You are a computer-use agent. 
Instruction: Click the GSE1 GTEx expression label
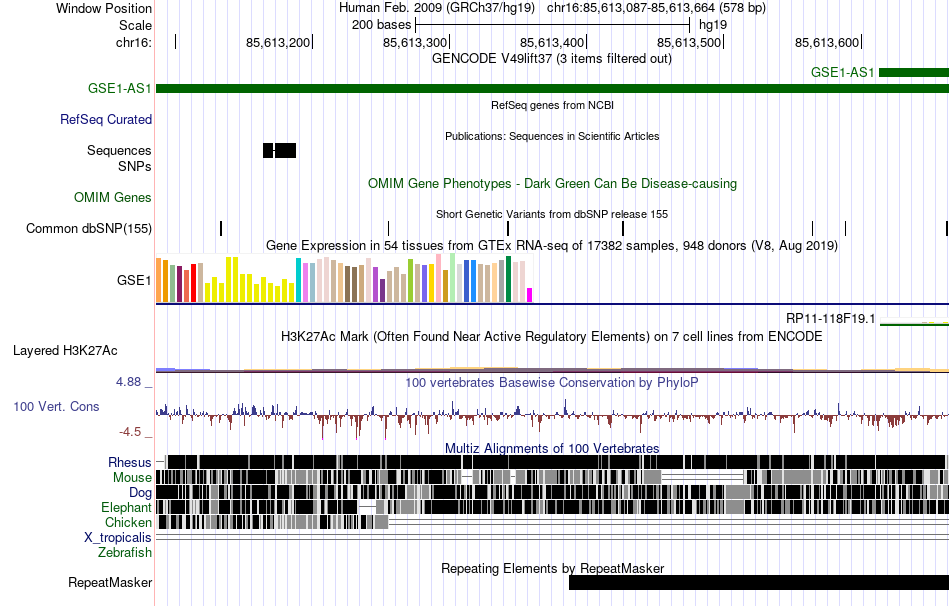pos(134,280)
